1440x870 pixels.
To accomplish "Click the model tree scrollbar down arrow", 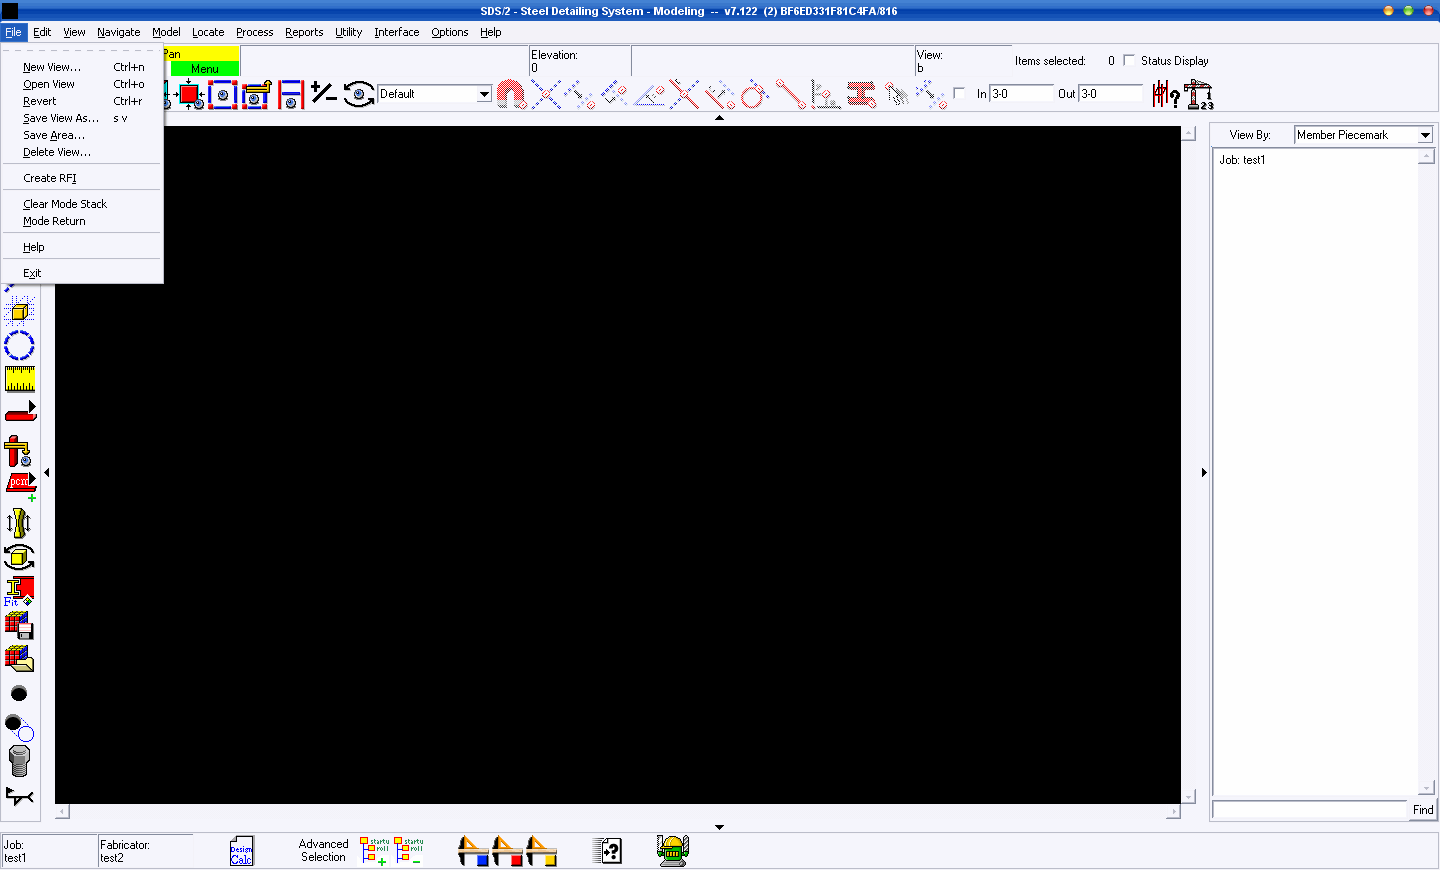I will point(1427,788).
